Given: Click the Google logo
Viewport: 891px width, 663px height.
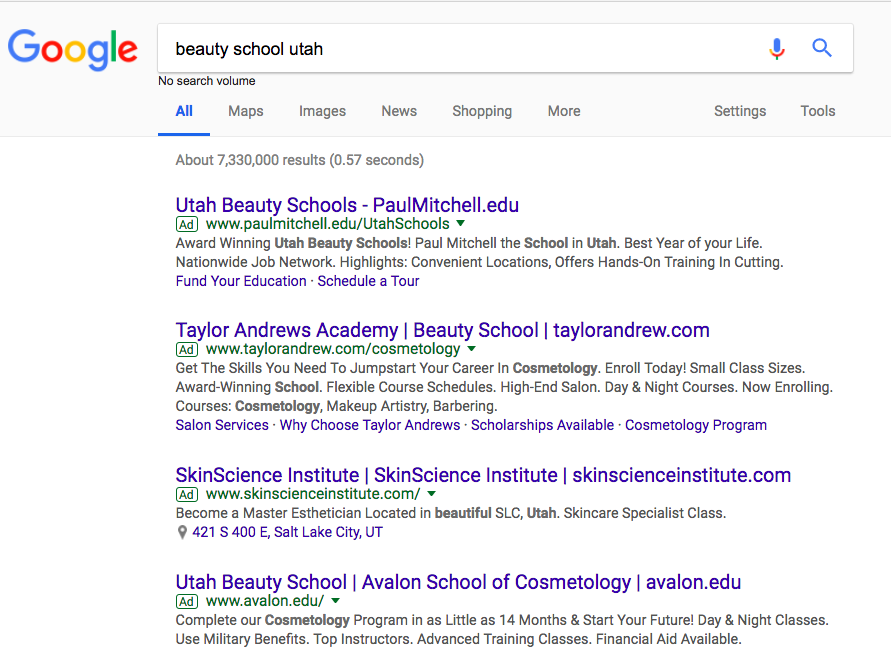Looking at the screenshot, I should [72, 49].
